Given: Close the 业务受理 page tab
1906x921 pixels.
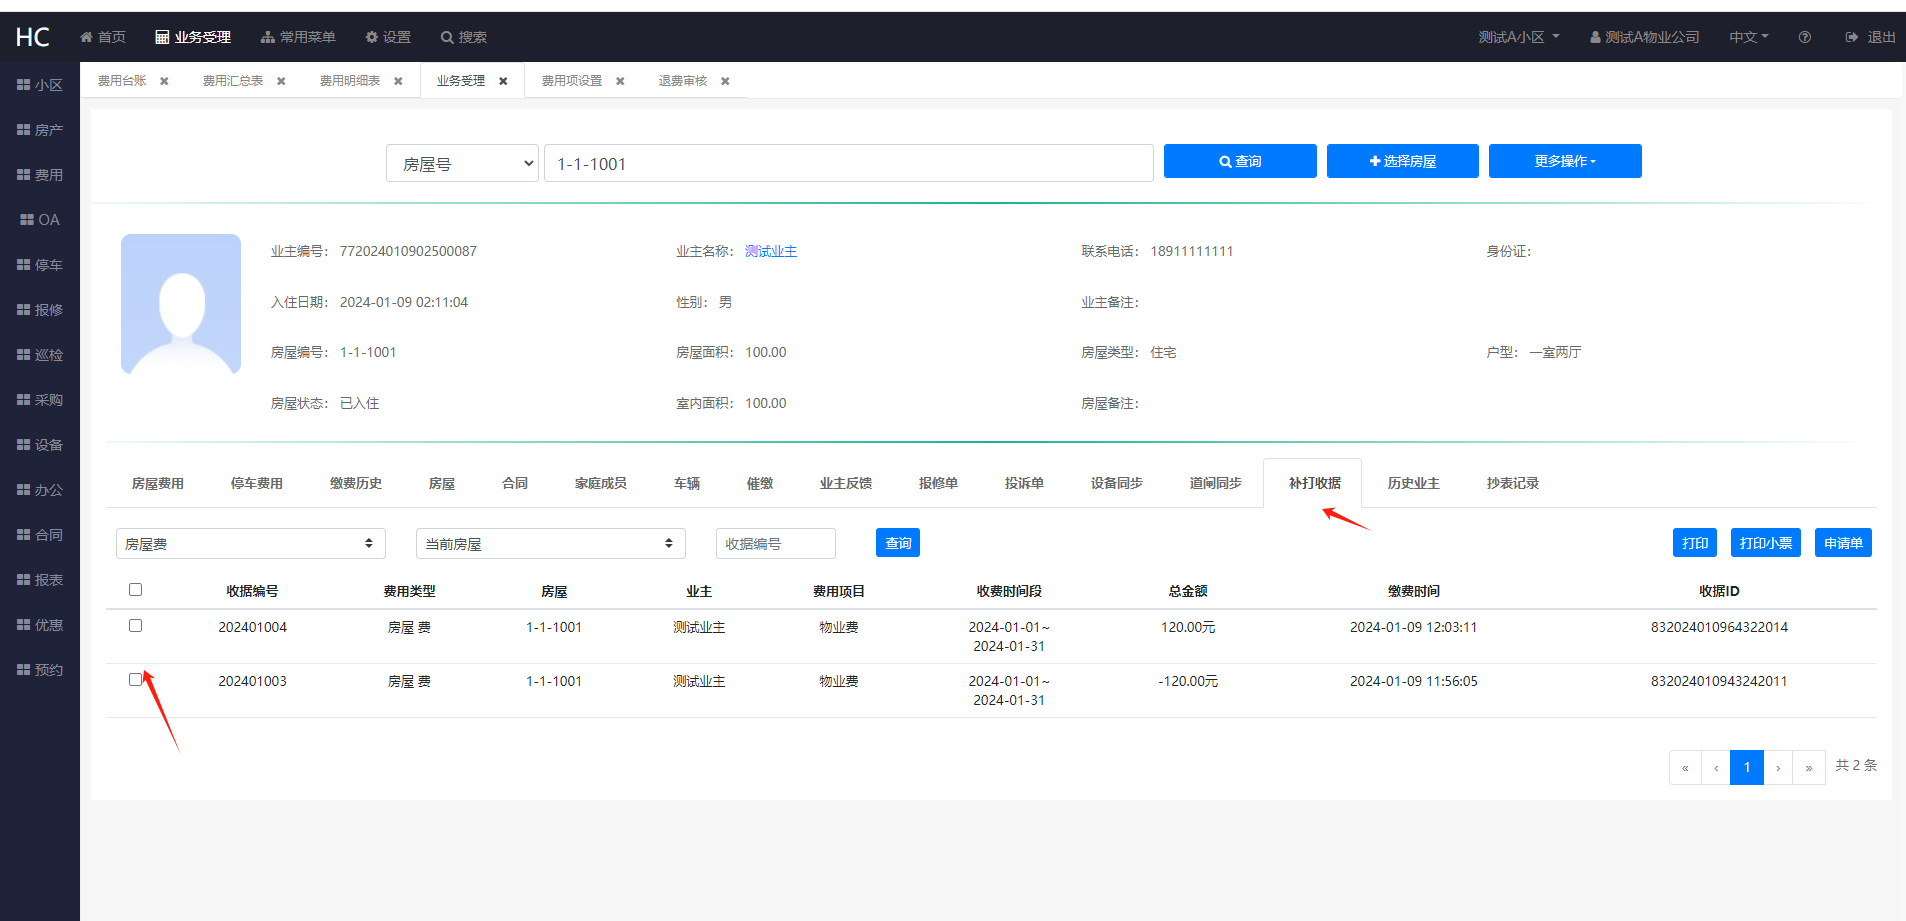Looking at the screenshot, I should 503,81.
